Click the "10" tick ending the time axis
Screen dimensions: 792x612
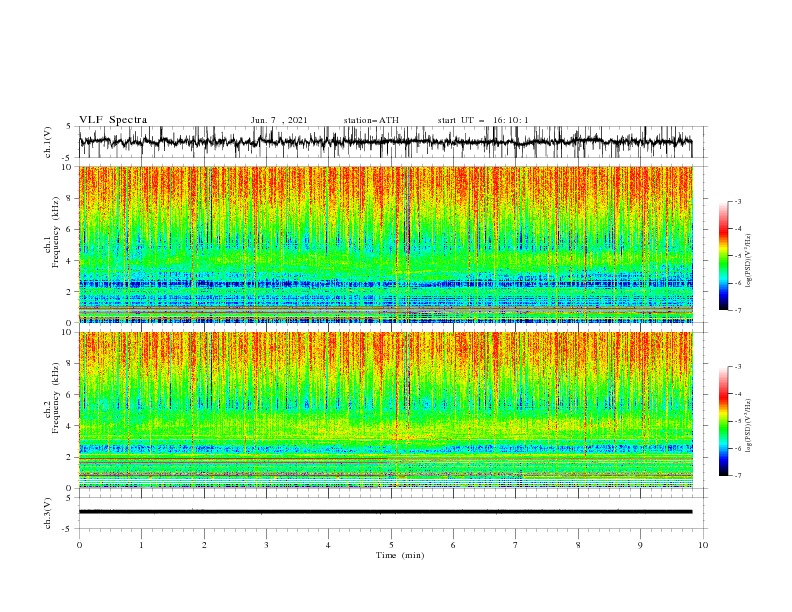(x=703, y=545)
